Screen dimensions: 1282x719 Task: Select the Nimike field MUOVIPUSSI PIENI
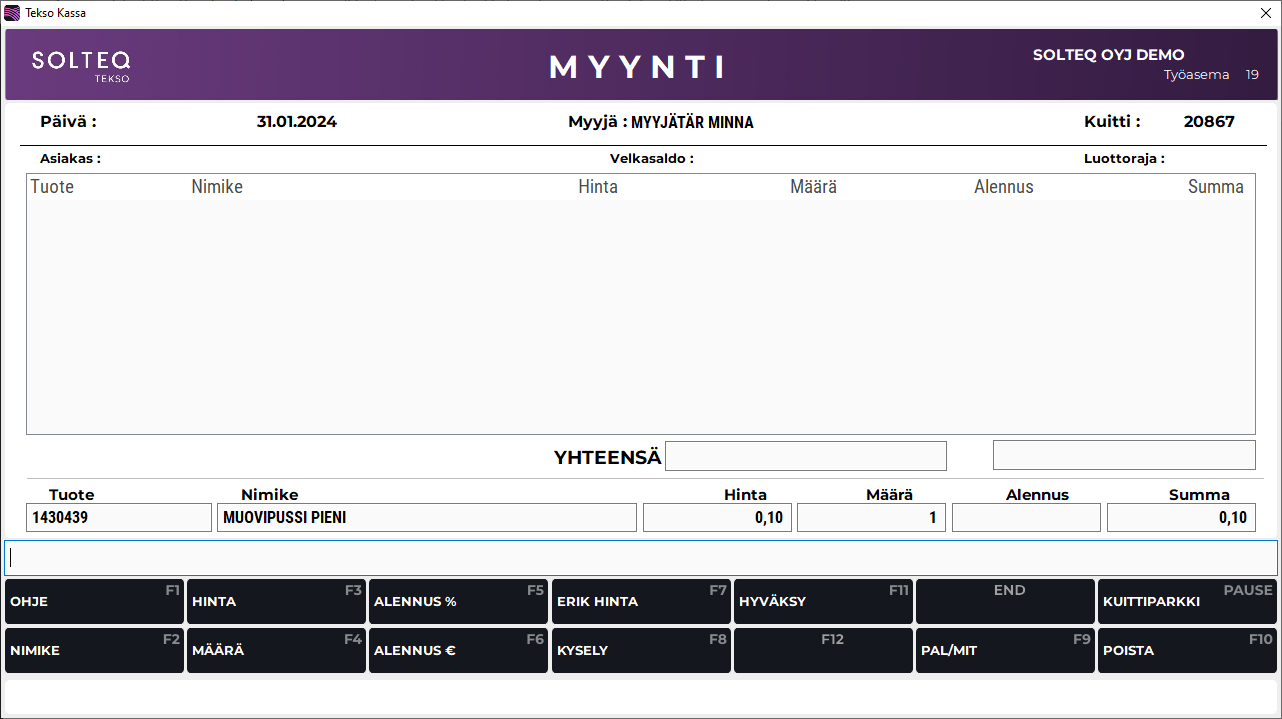[x=426, y=518]
